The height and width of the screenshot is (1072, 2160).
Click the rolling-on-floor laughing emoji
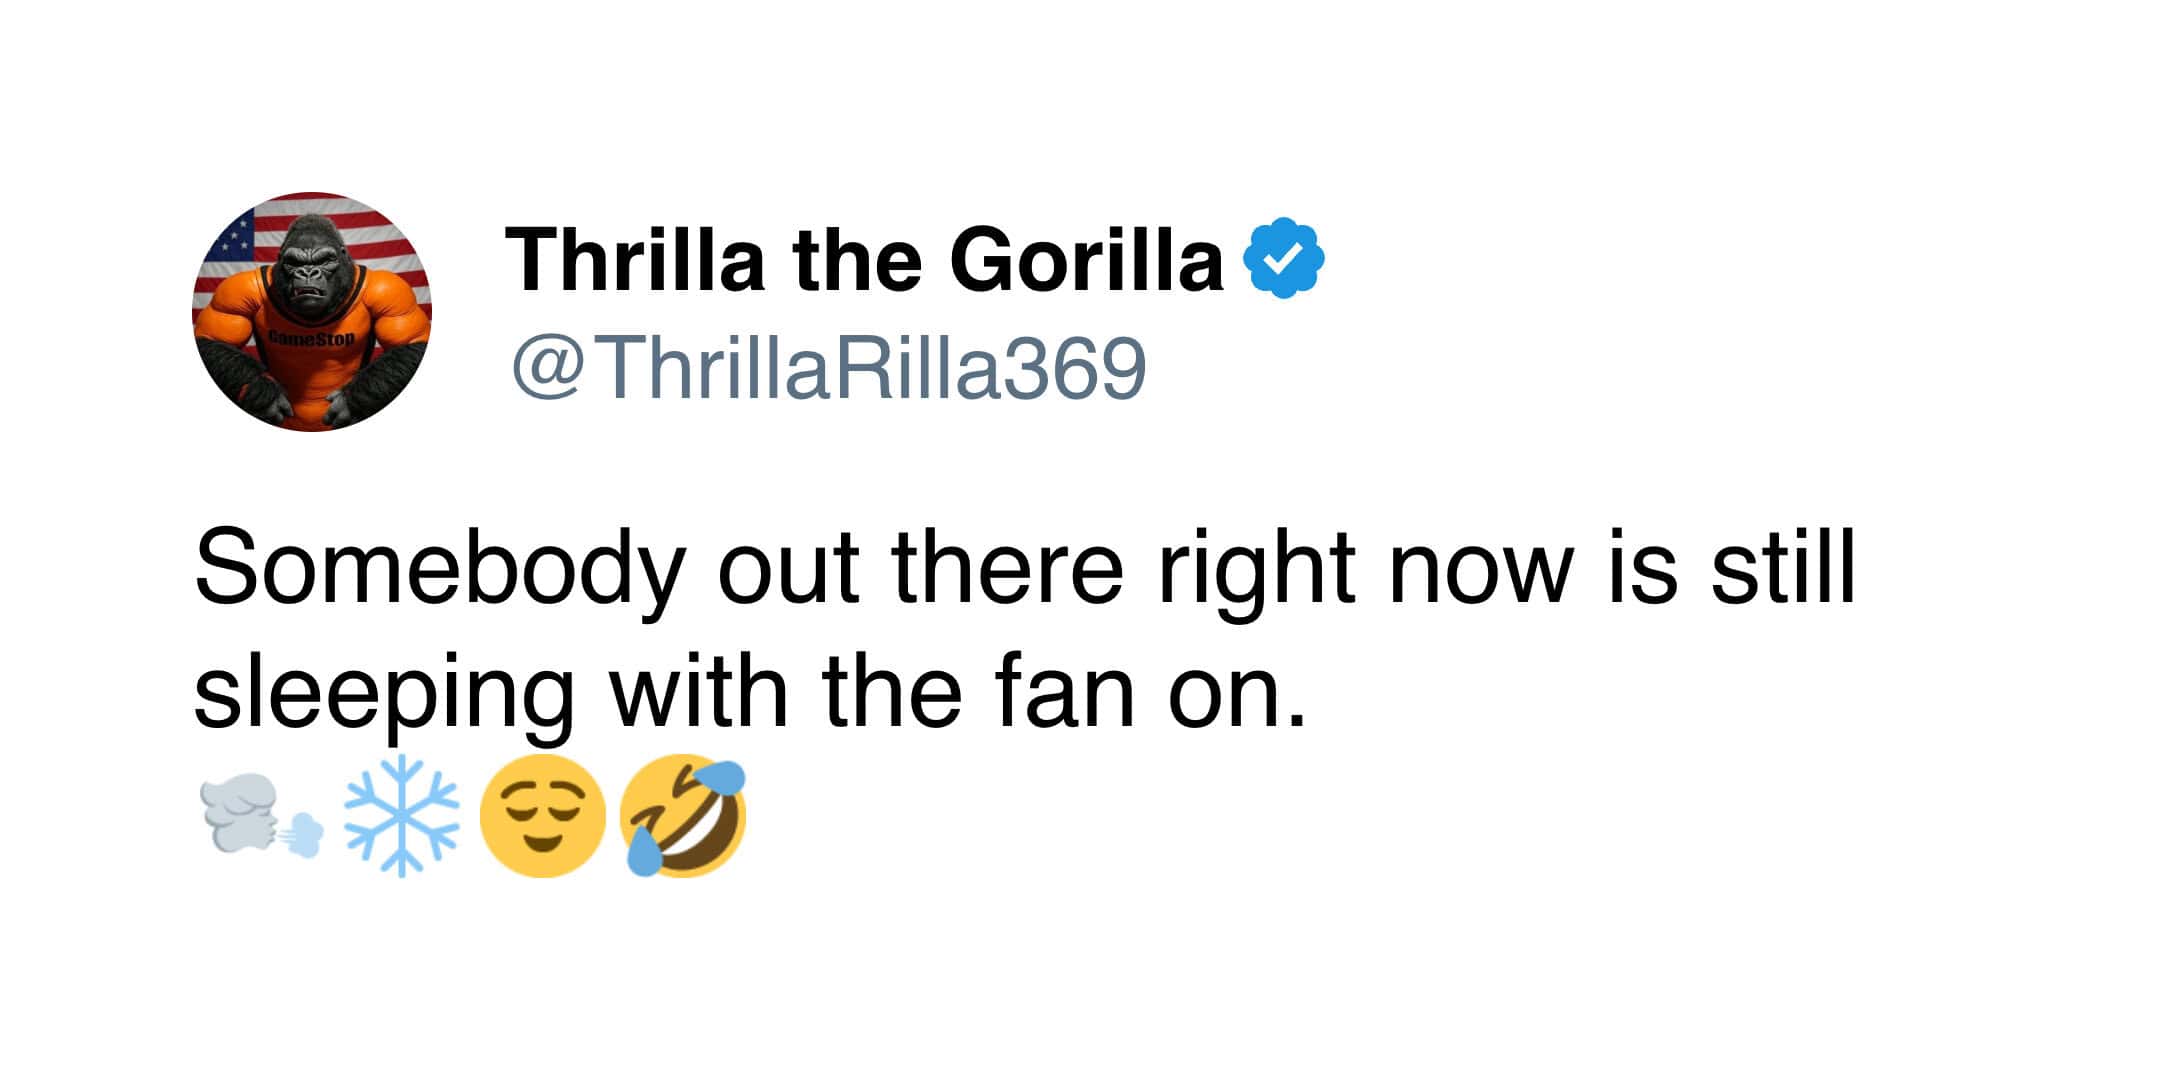684,816
